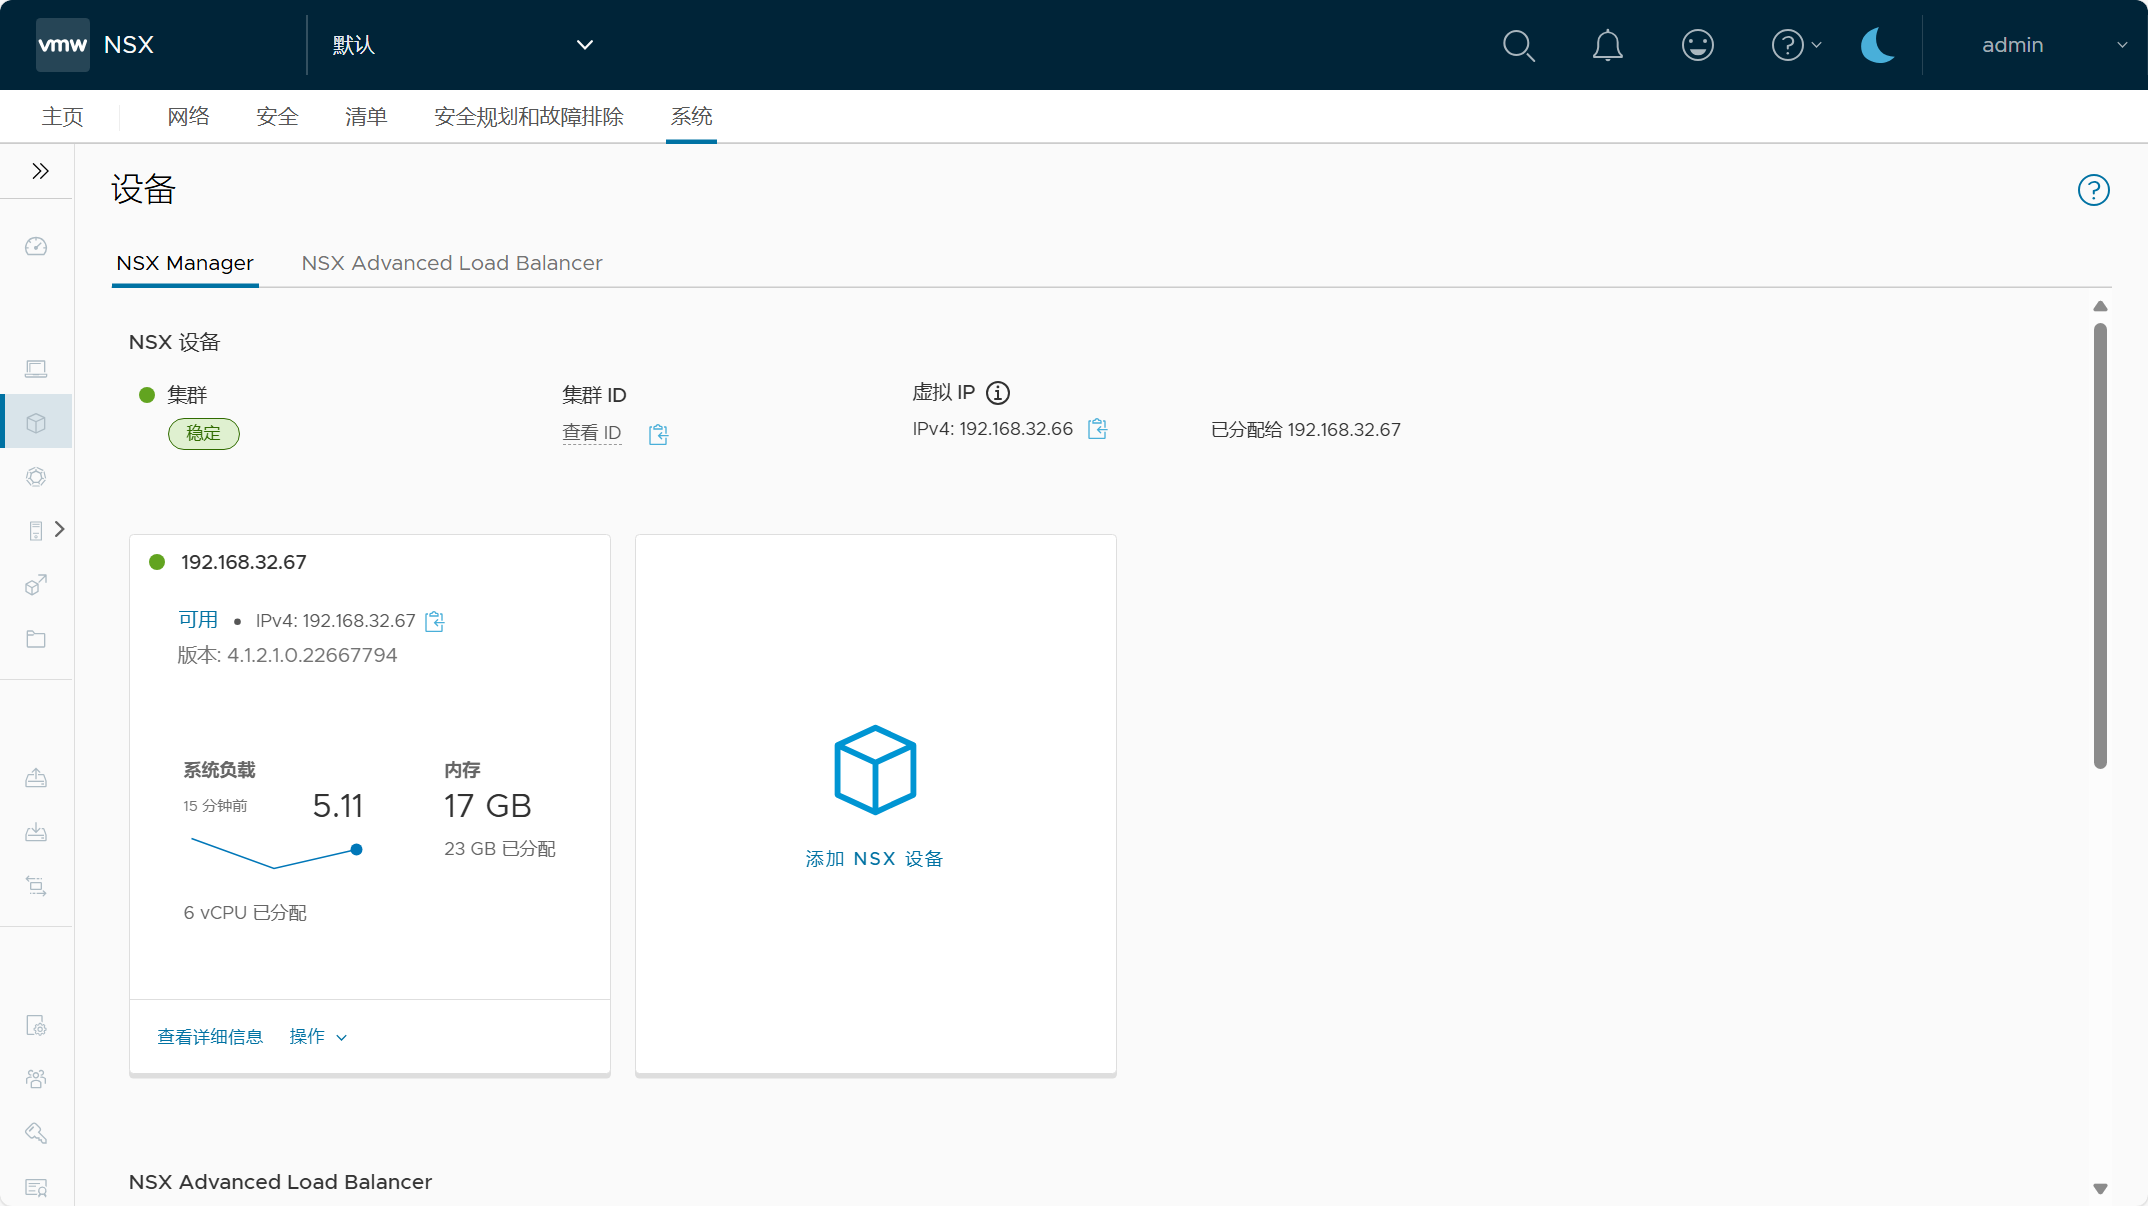
Task: Go to the 主页 tab
Action: tap(62, 117)
